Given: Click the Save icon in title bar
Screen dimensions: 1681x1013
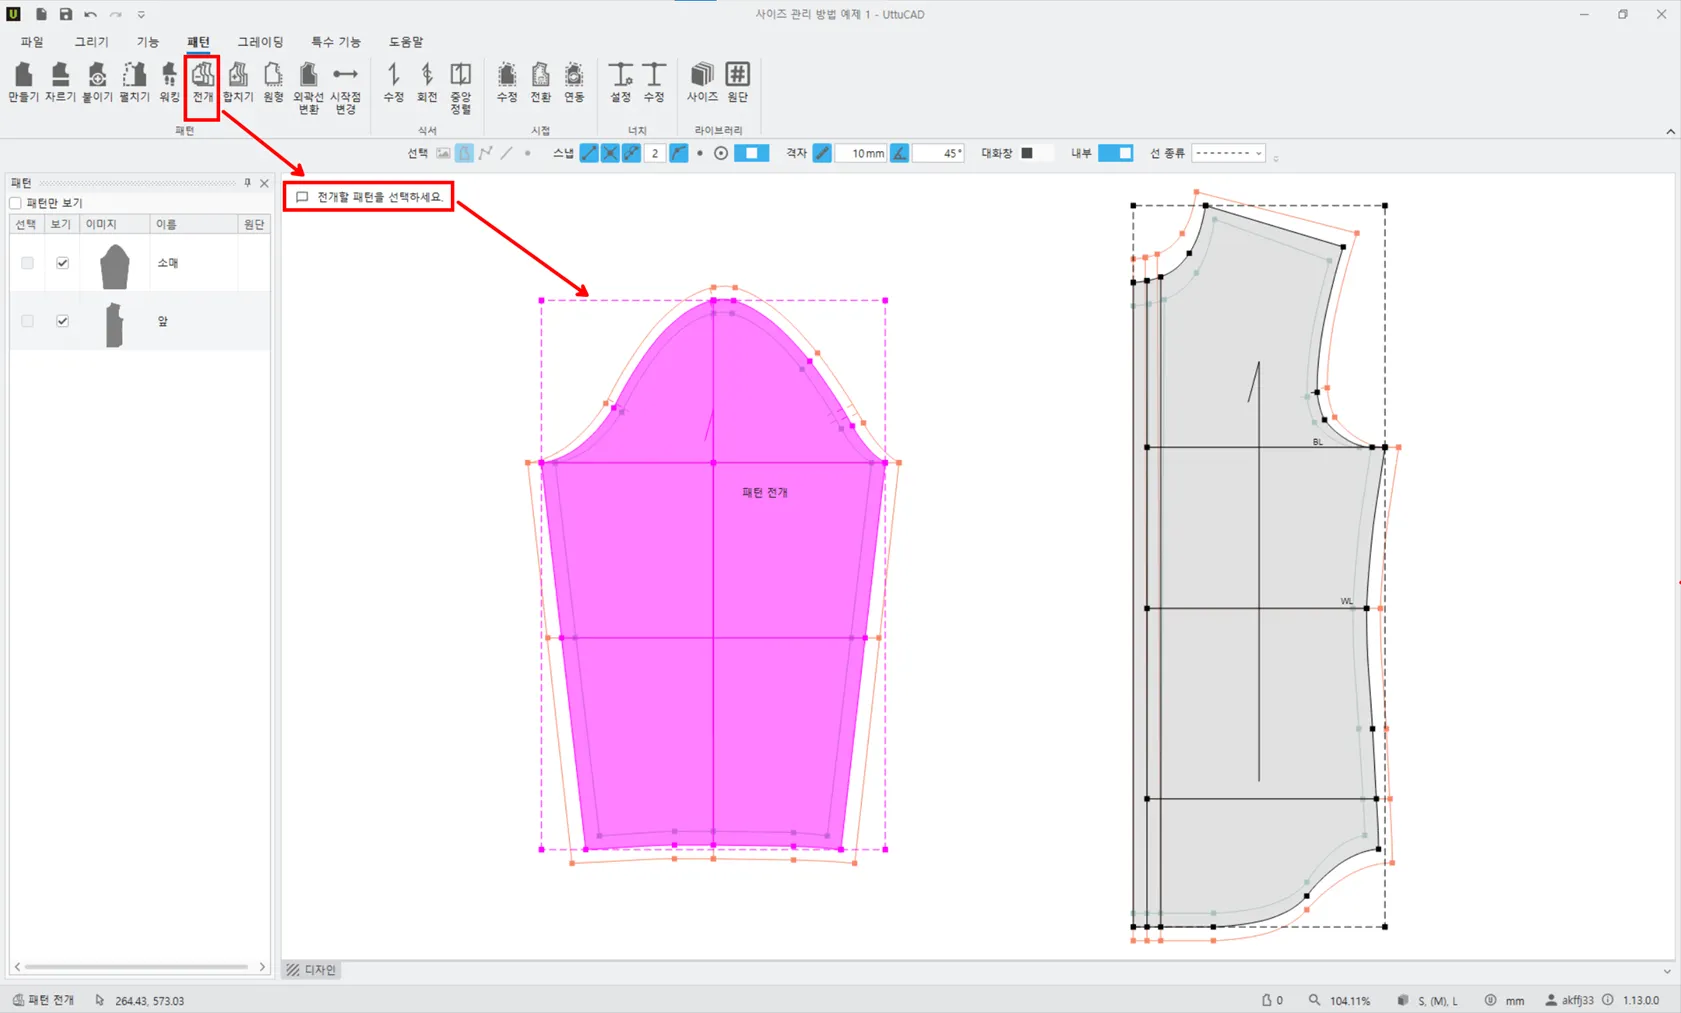Looking at the screenshot, I should (65, 14).
